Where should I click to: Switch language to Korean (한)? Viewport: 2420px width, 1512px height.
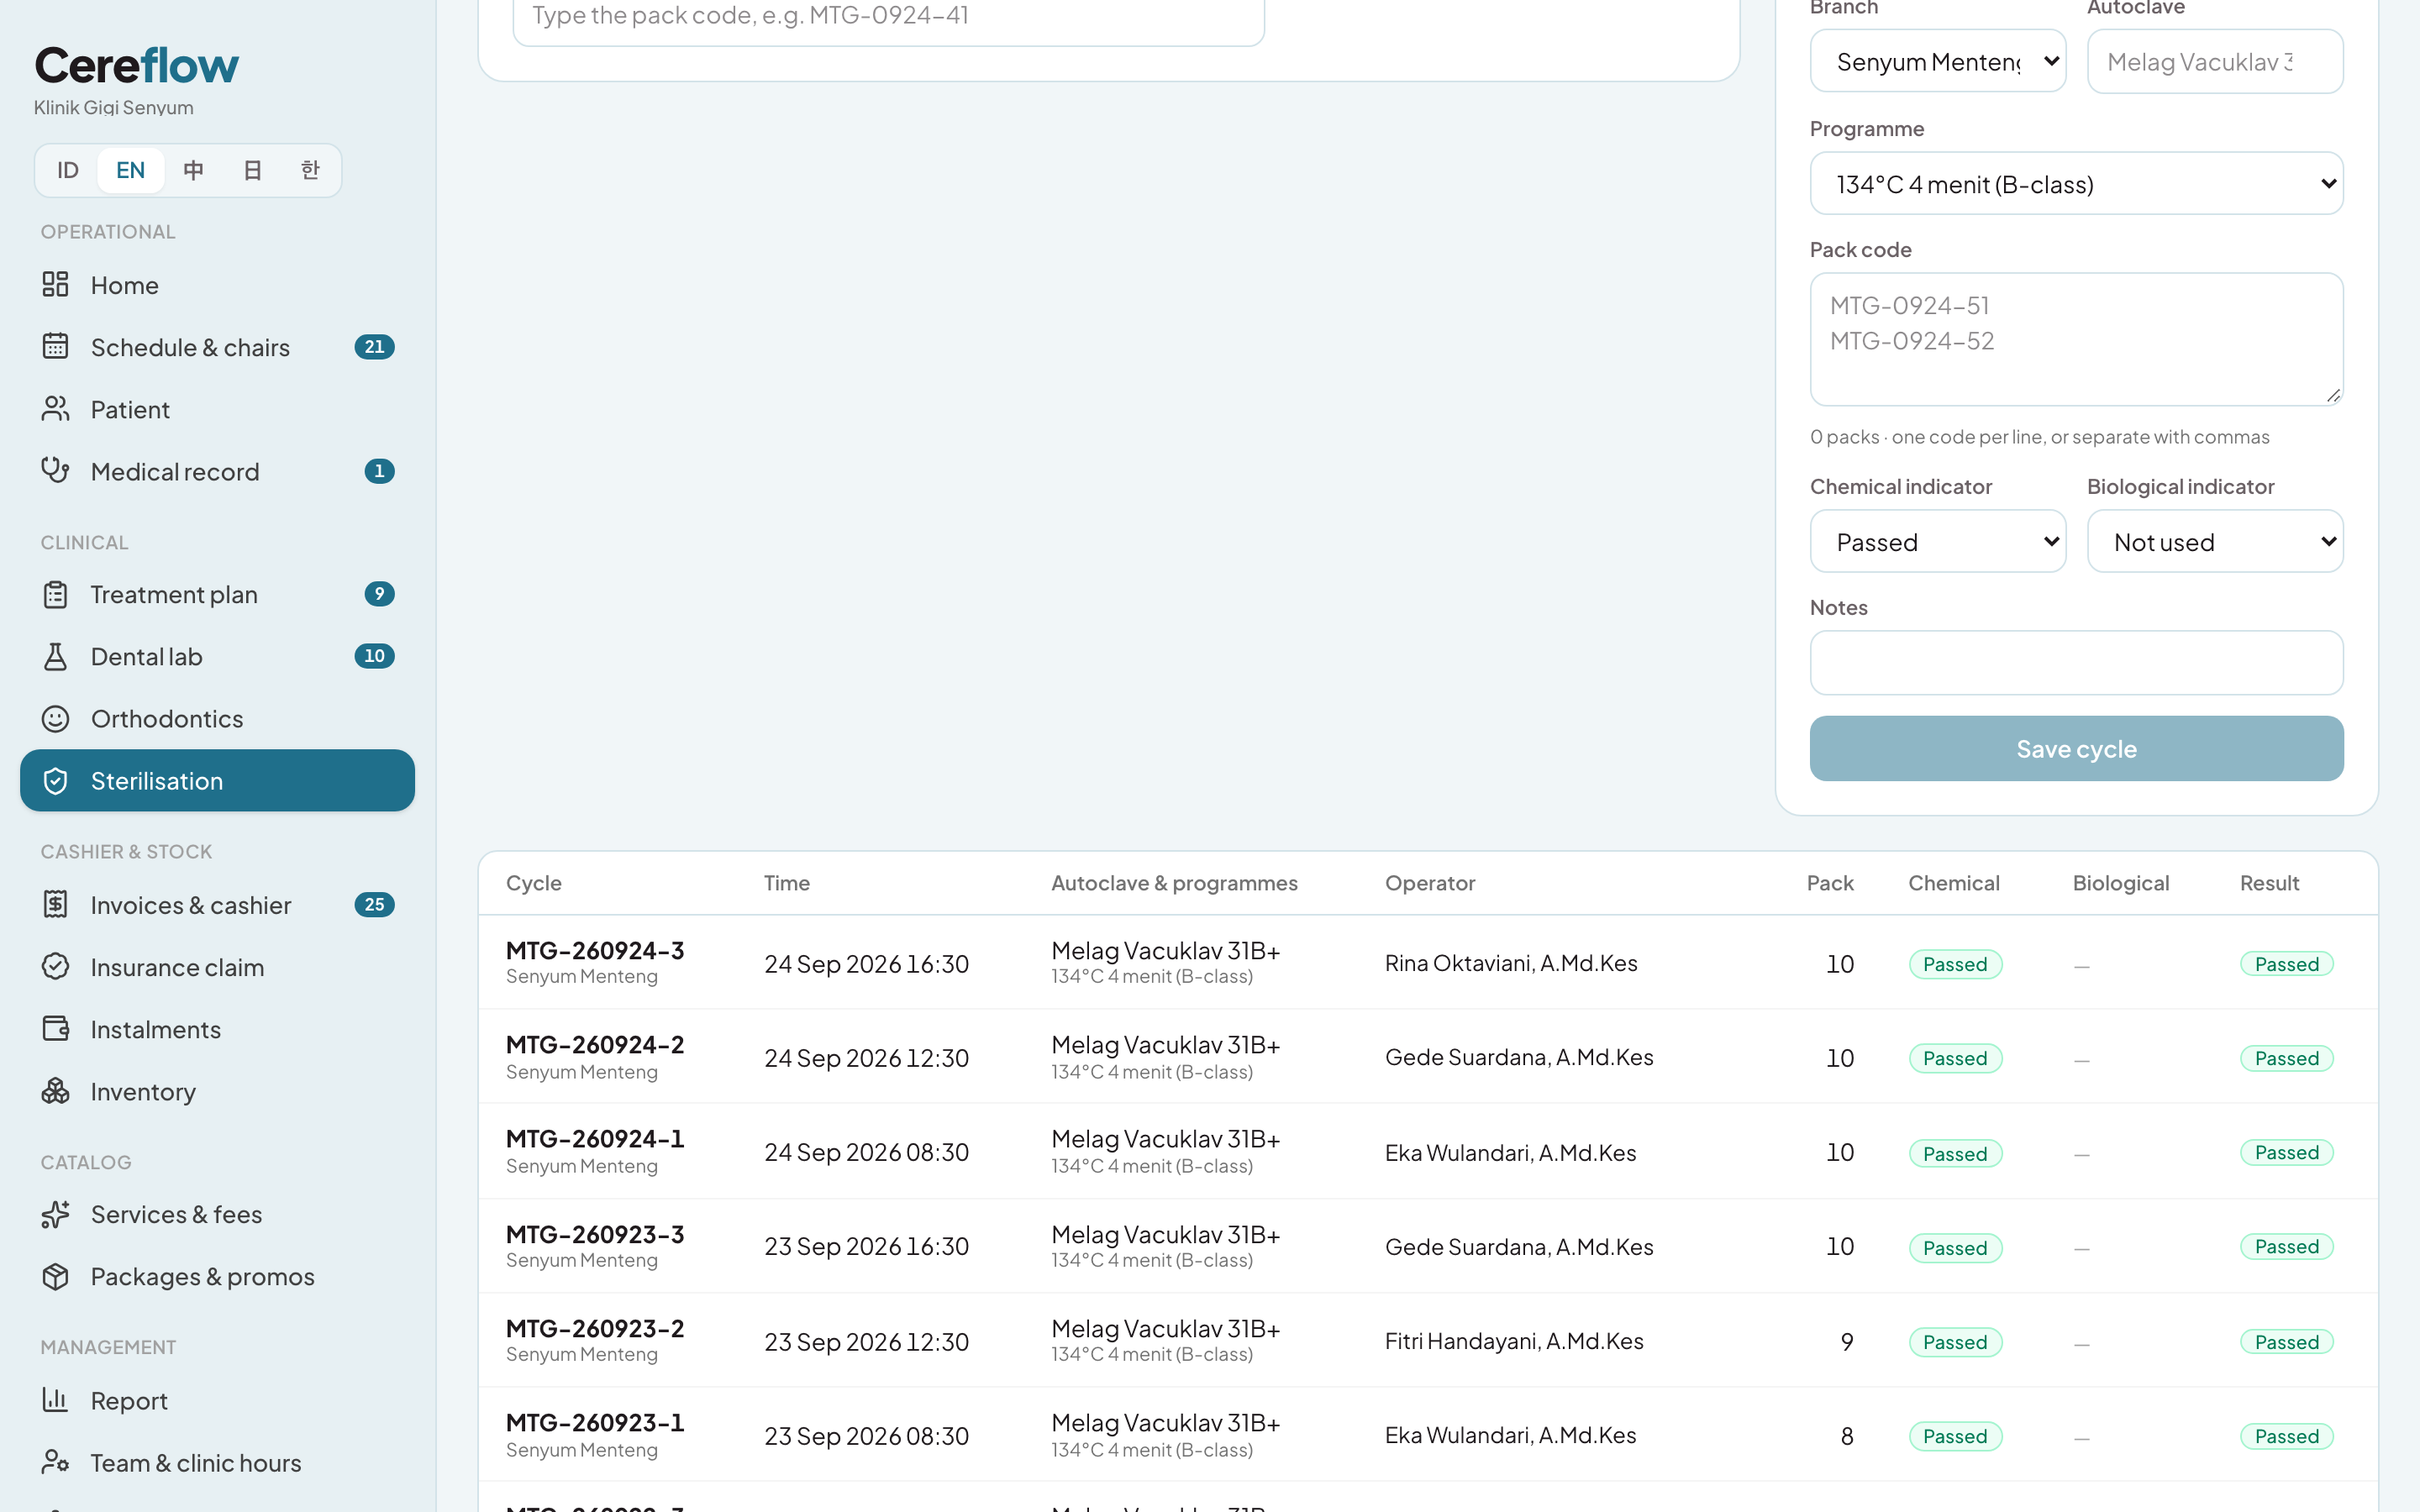click(x=310, y=170)
